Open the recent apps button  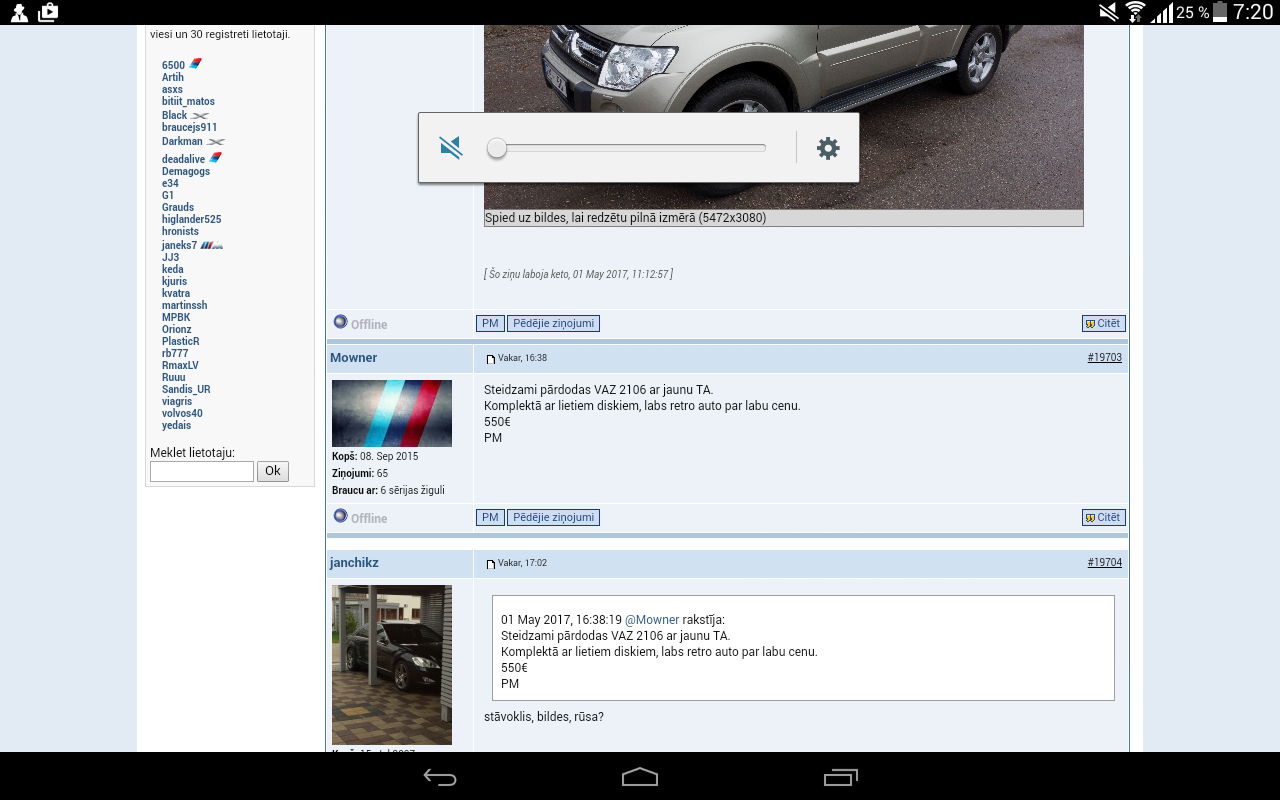[x=840, y=777]
